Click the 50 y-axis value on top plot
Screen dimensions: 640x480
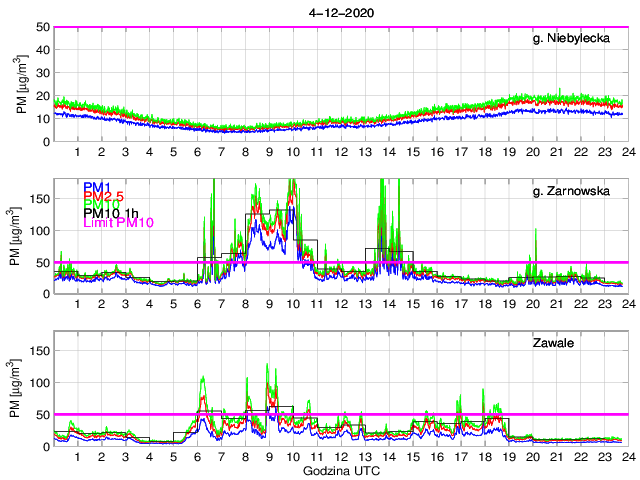click(x=43, y=27)
